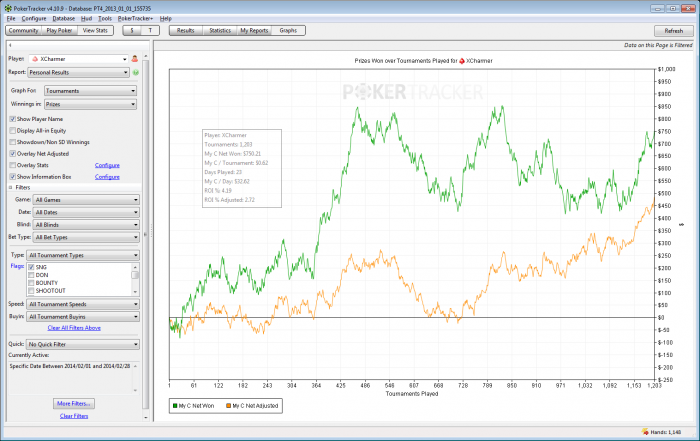The image size is (700, 441).
Task: Click the green My C Net Won legend swatch
Action: coord(175,406)
